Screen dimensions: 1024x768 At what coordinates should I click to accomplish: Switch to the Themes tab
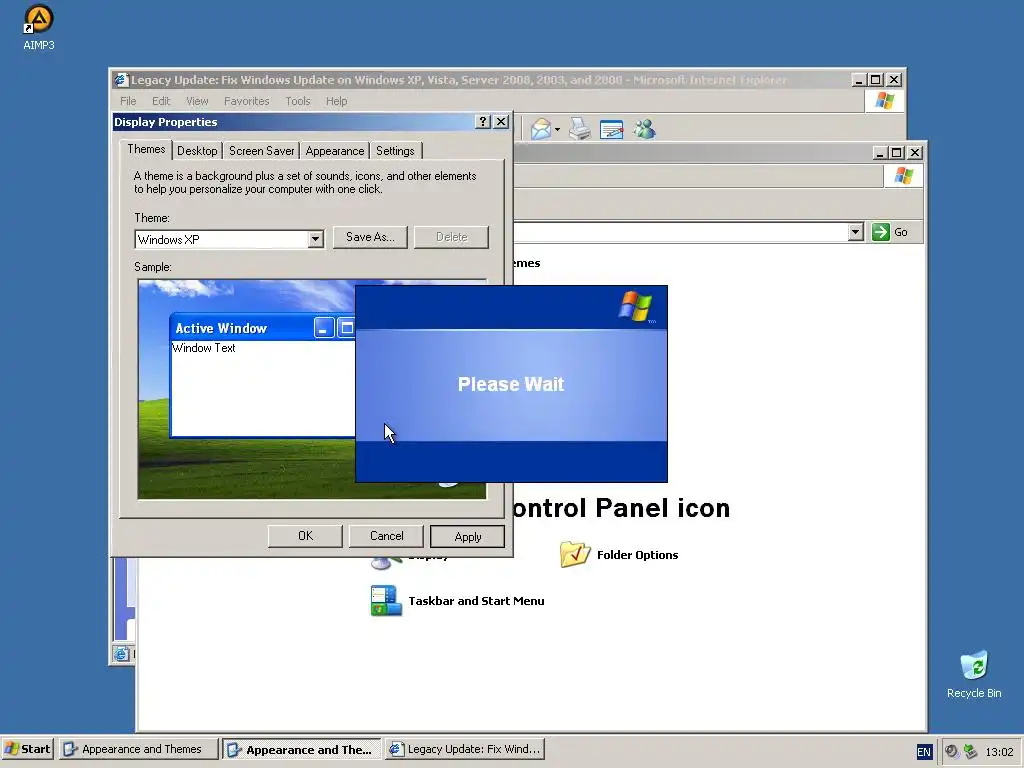coord(146,150)
